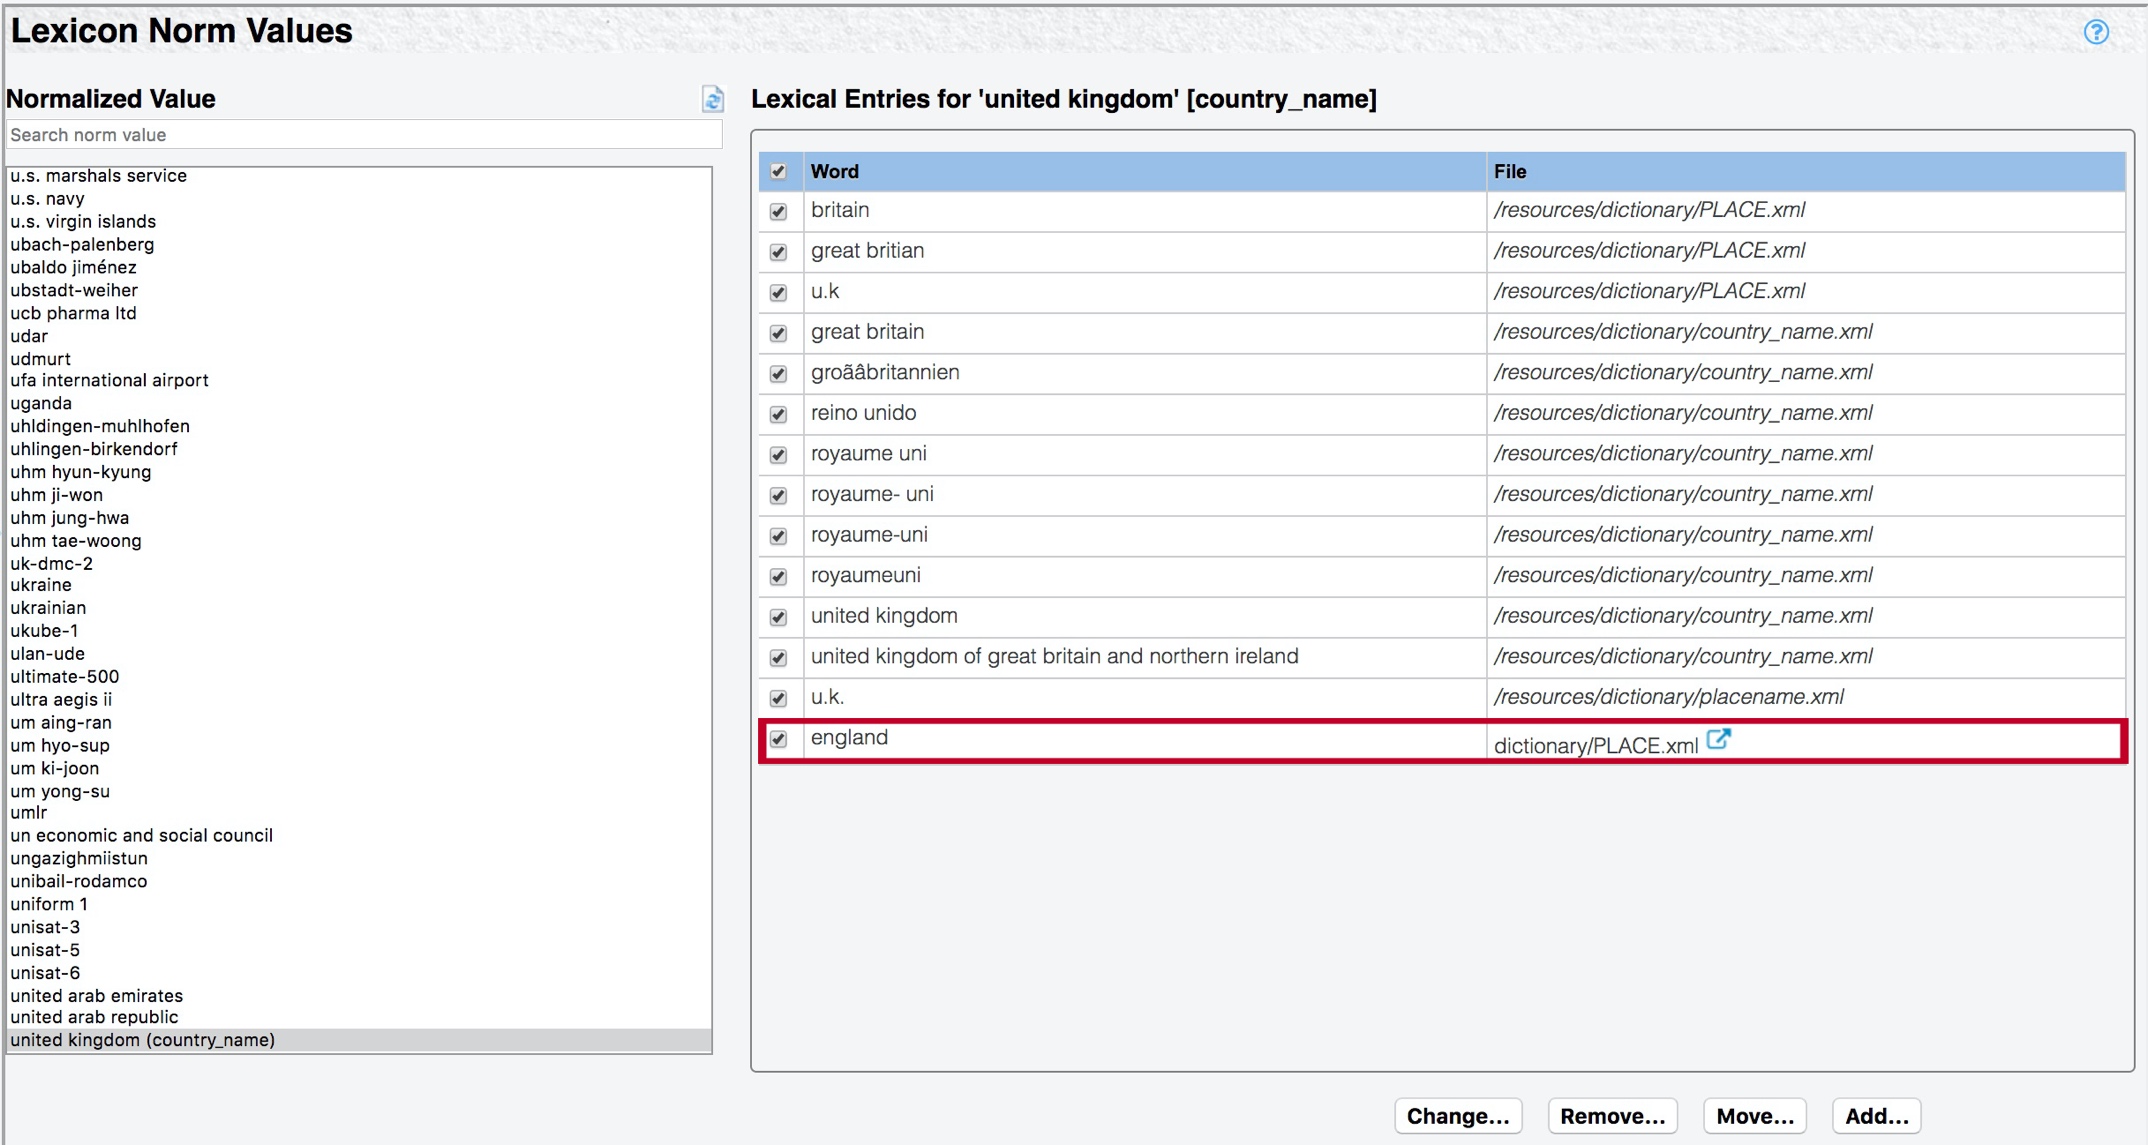Select 'ukraine' in the norm list

(41, 585)
